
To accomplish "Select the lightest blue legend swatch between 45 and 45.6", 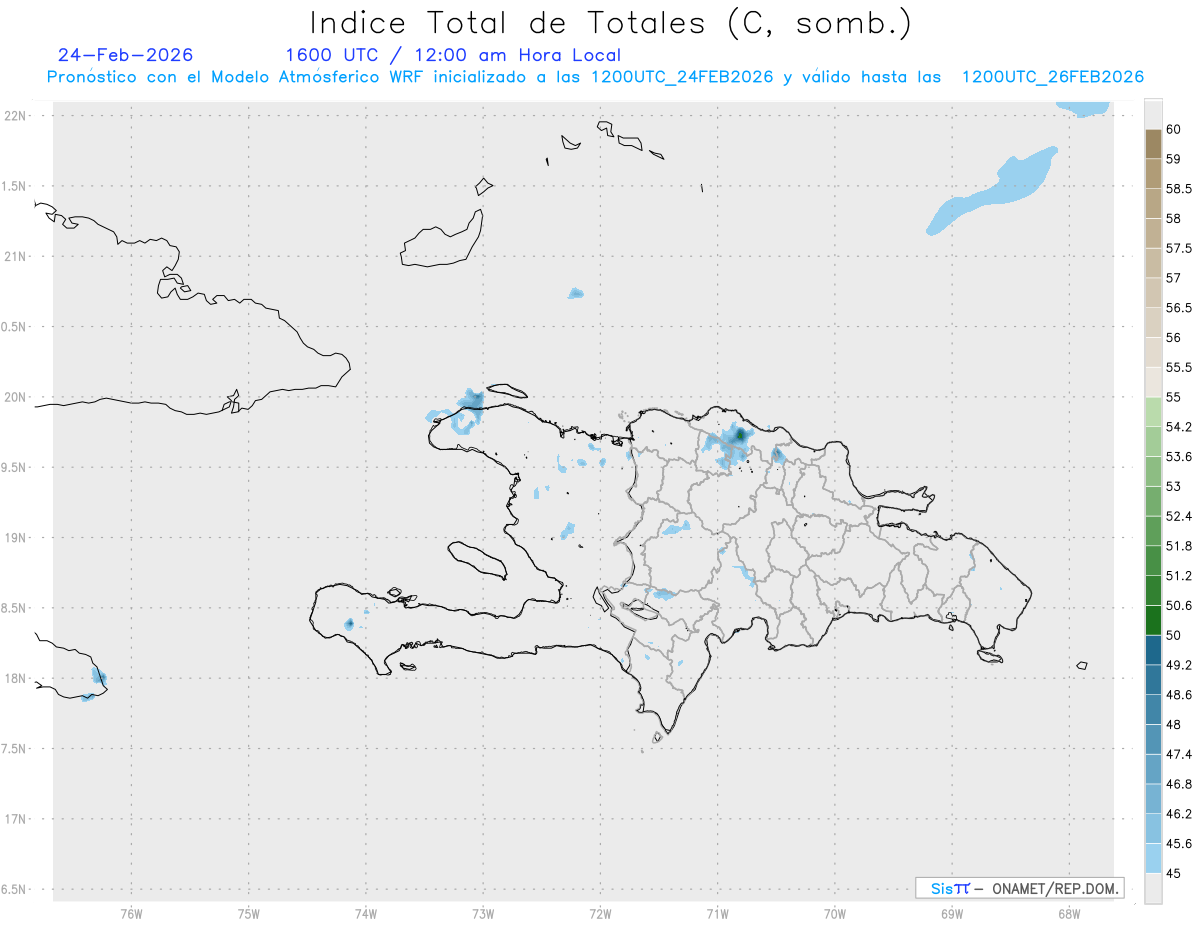I will (1153, 858).
